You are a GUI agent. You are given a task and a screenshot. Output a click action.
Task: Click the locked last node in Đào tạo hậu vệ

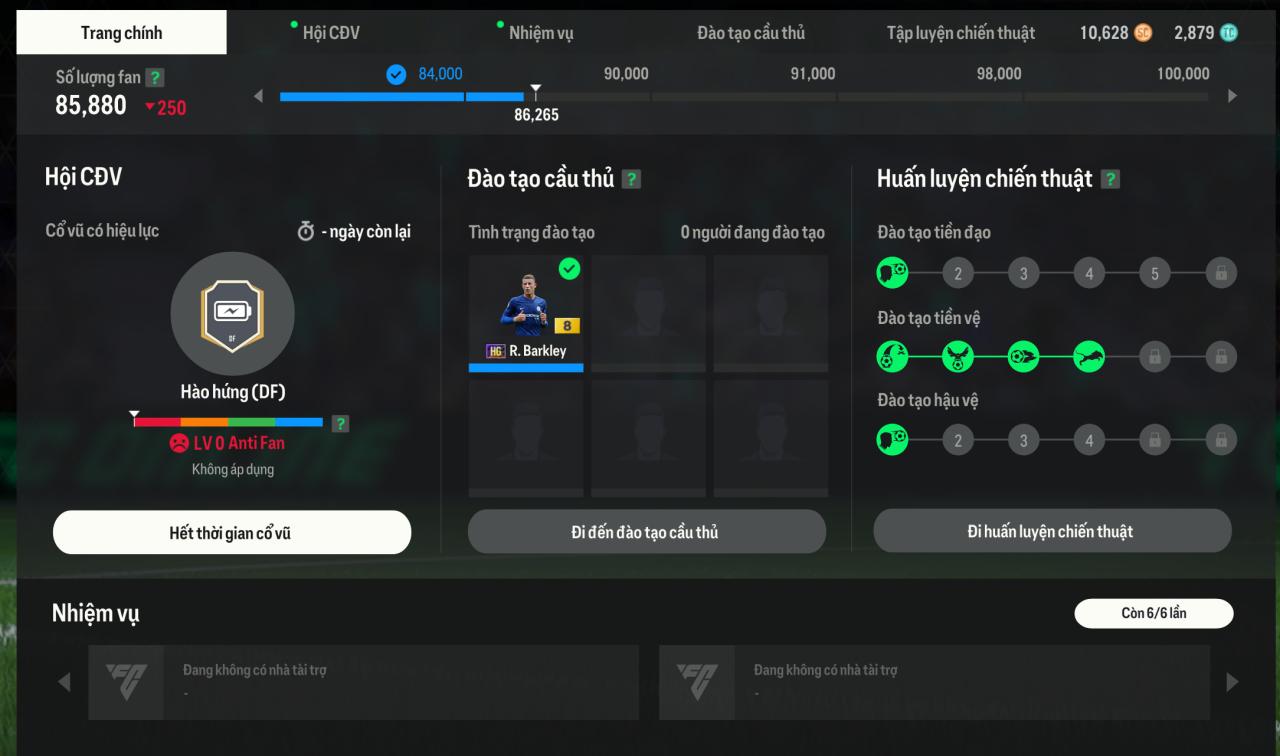[1220, 439]
